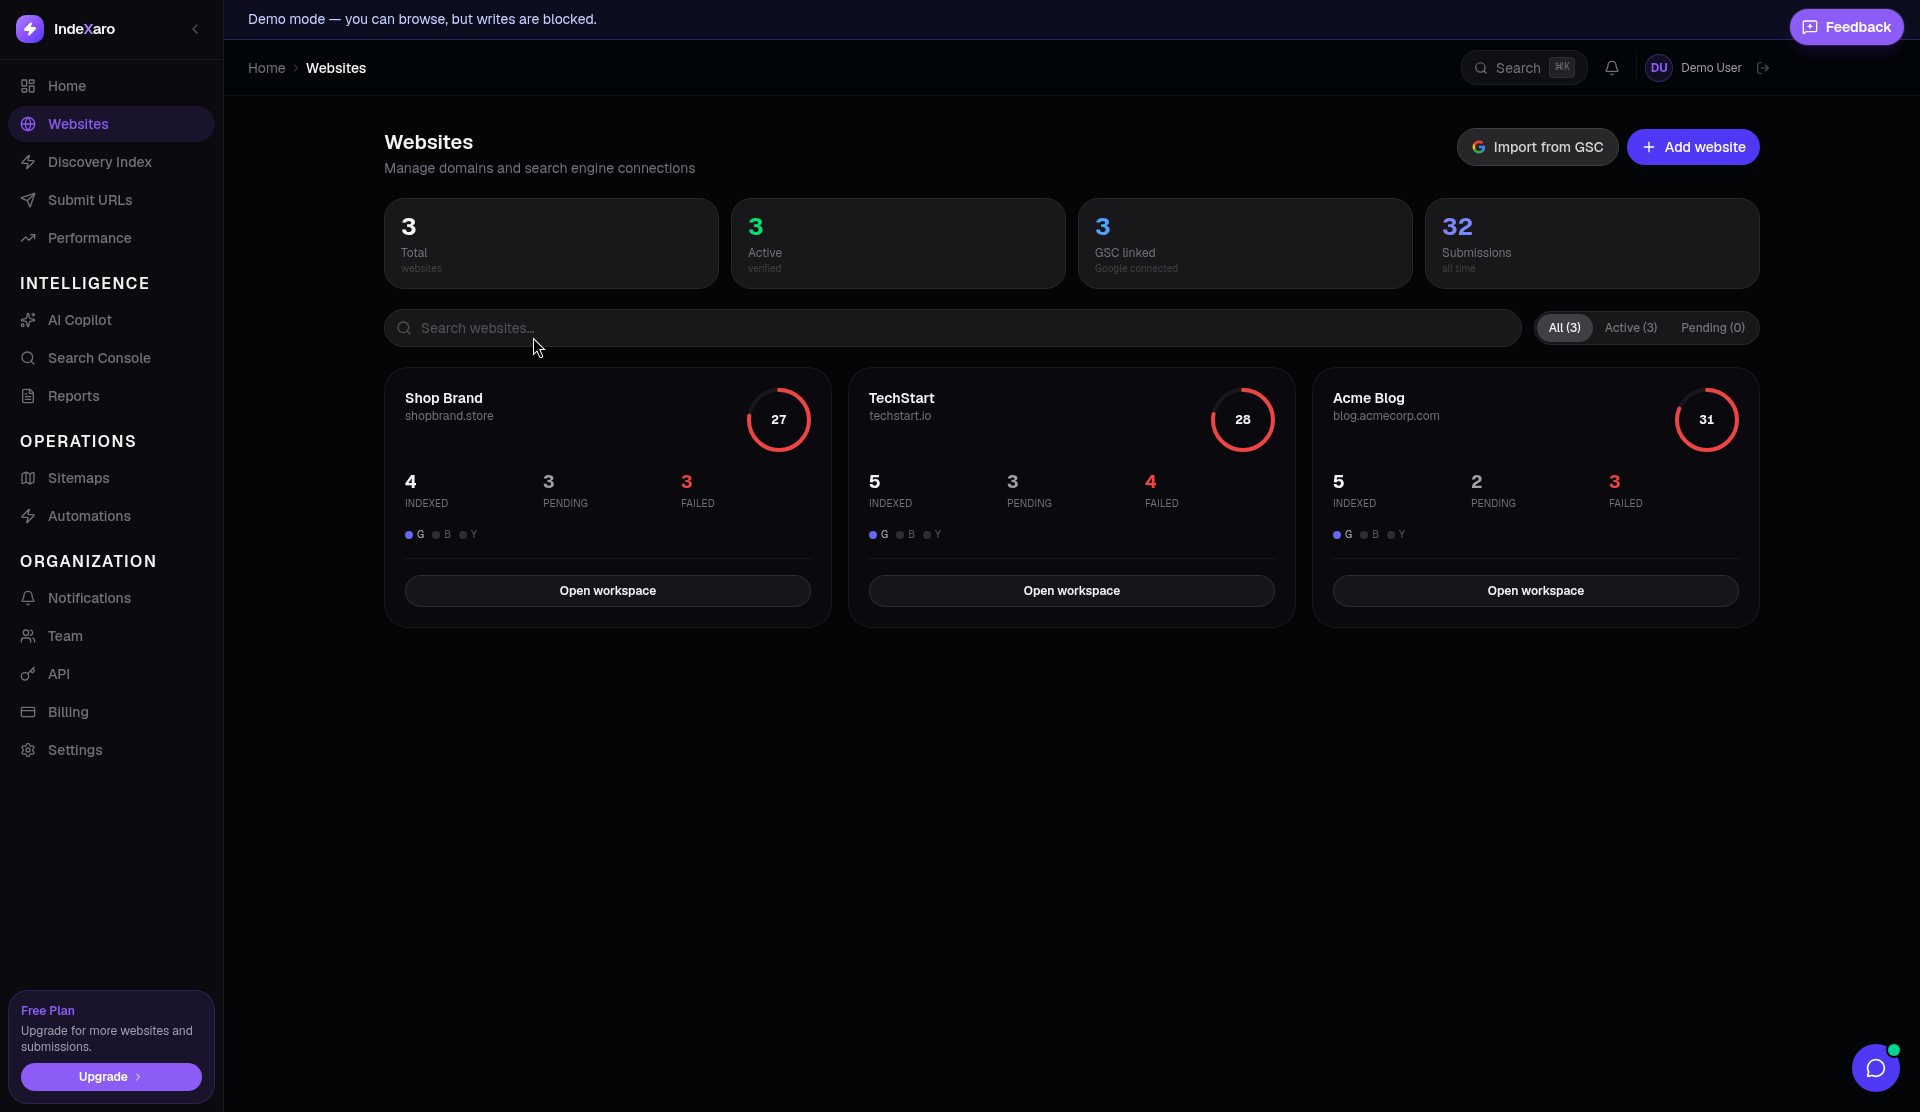The image size is (1920, 1112).
Task: Open the Performance section
Action: [111, 238]
